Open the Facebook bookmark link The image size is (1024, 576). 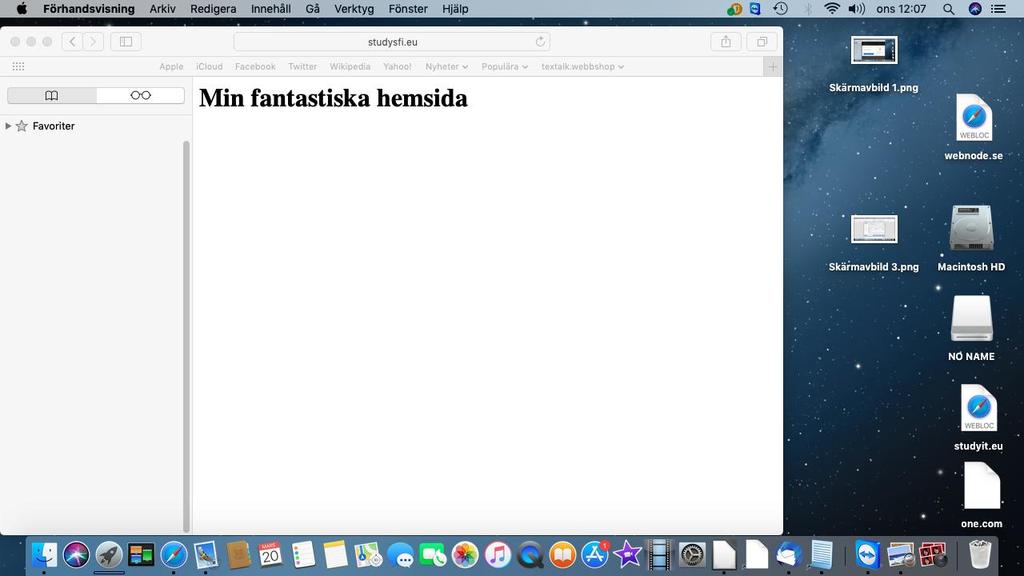point(255,67)
